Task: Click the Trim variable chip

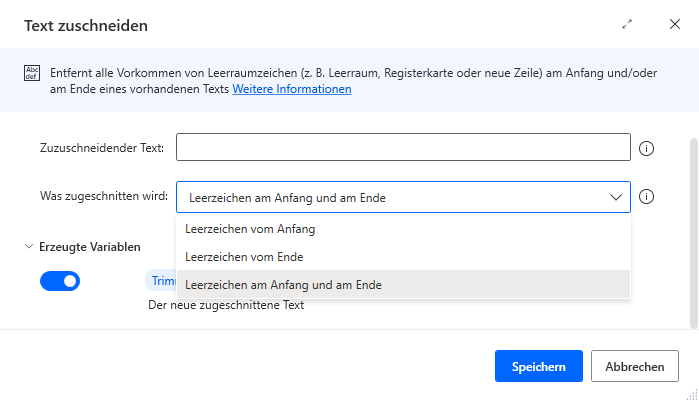Action: [161, 281]
